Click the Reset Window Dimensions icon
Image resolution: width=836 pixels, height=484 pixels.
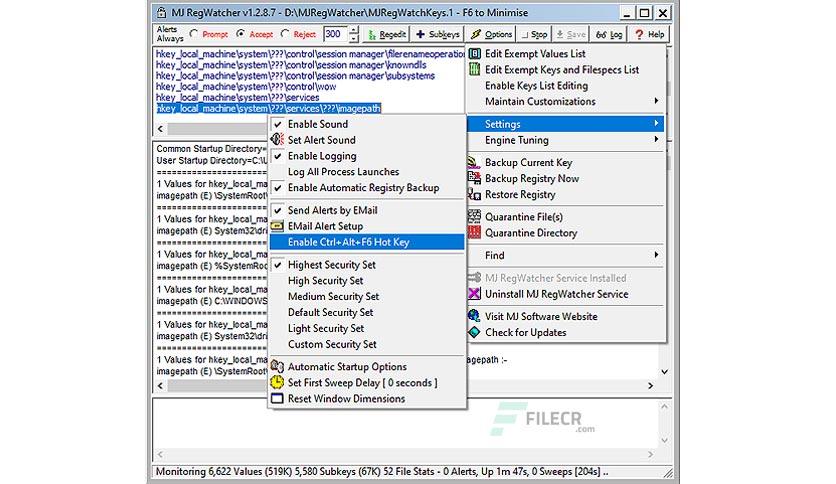pos(277,398)
